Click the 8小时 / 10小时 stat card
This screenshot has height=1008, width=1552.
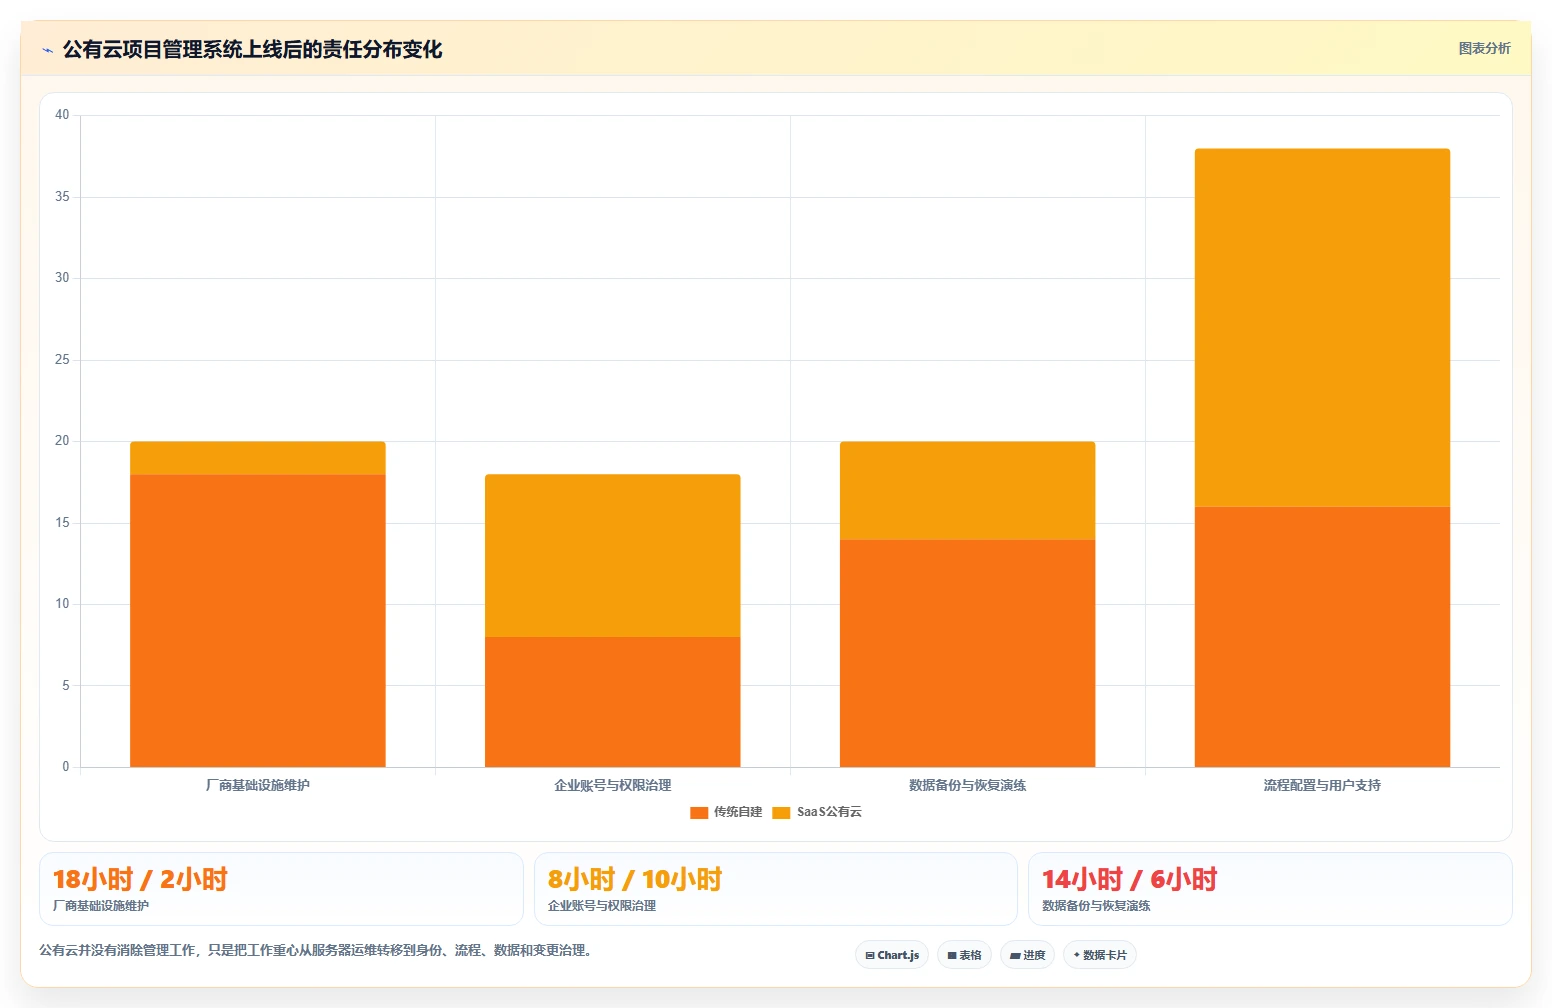775,889
